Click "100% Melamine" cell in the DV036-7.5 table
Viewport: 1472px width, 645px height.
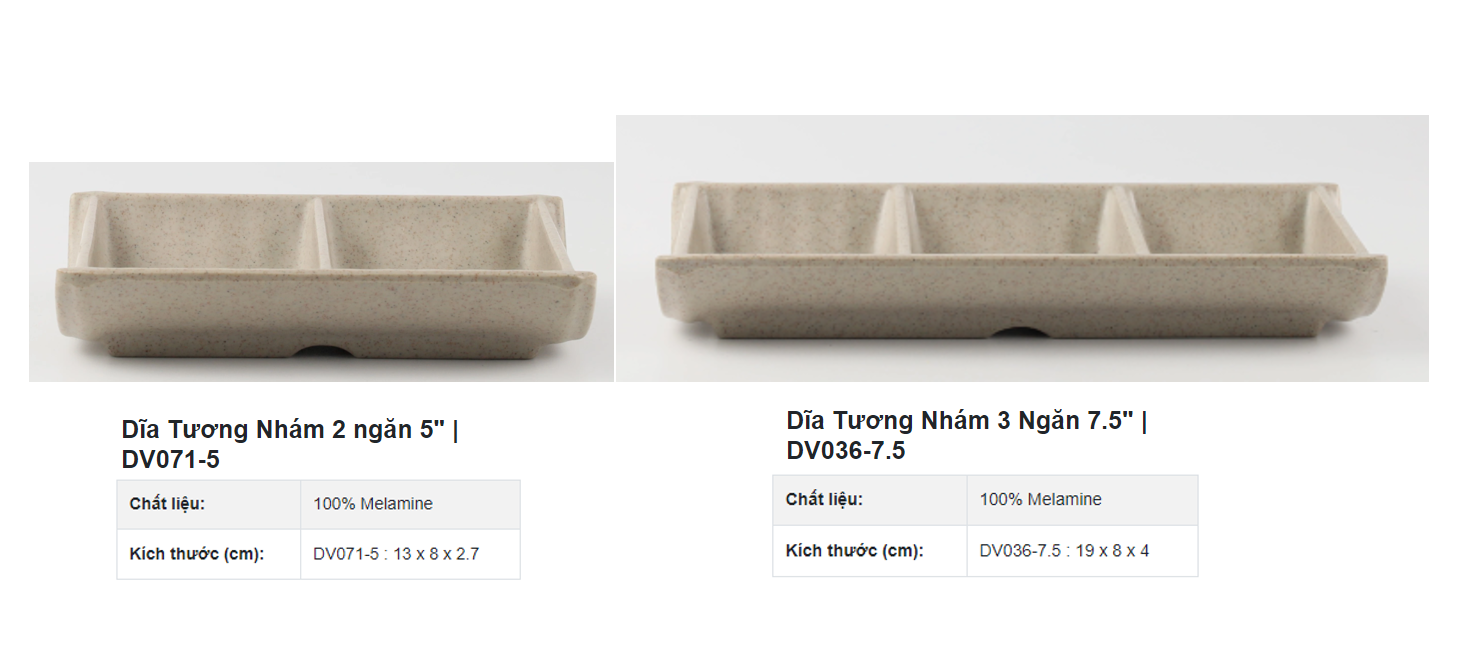[1040, 499]
